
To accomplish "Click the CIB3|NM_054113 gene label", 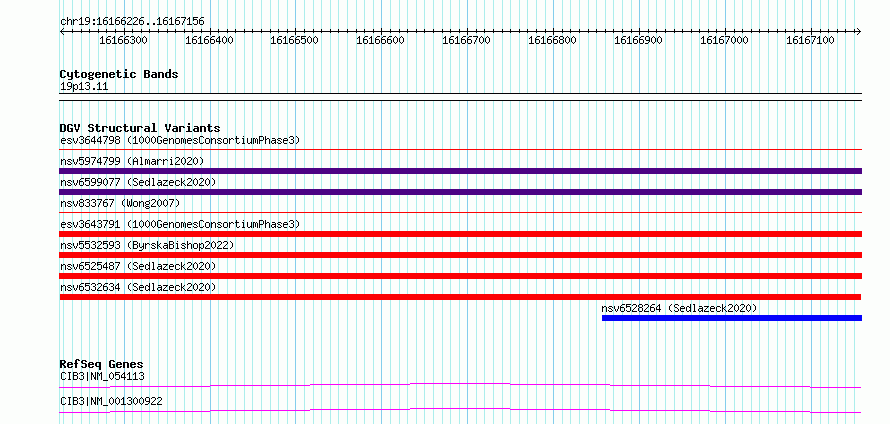I will point(102,376).
